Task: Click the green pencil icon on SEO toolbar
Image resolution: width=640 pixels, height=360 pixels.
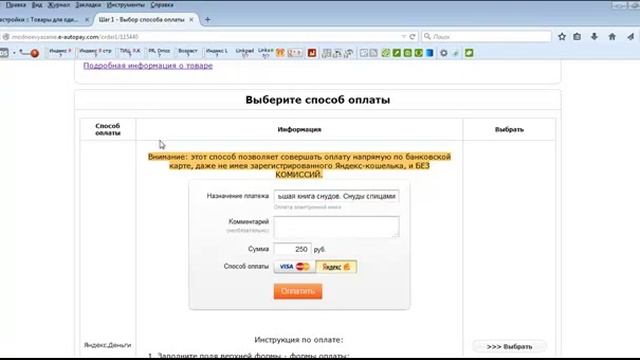Action: coord(397,53)
